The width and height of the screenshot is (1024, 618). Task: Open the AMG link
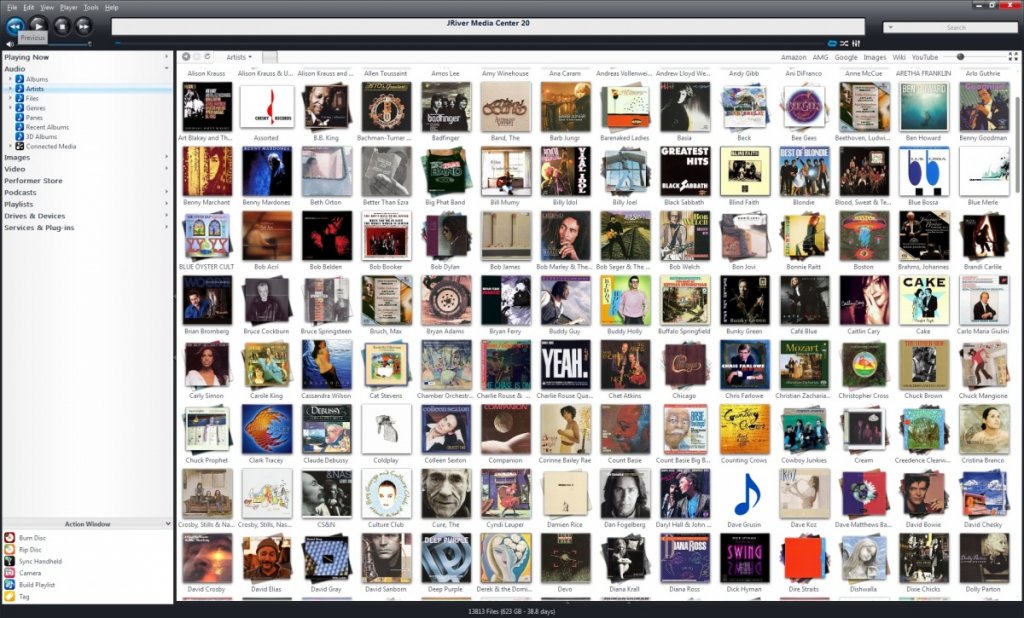tap(820, 57)
